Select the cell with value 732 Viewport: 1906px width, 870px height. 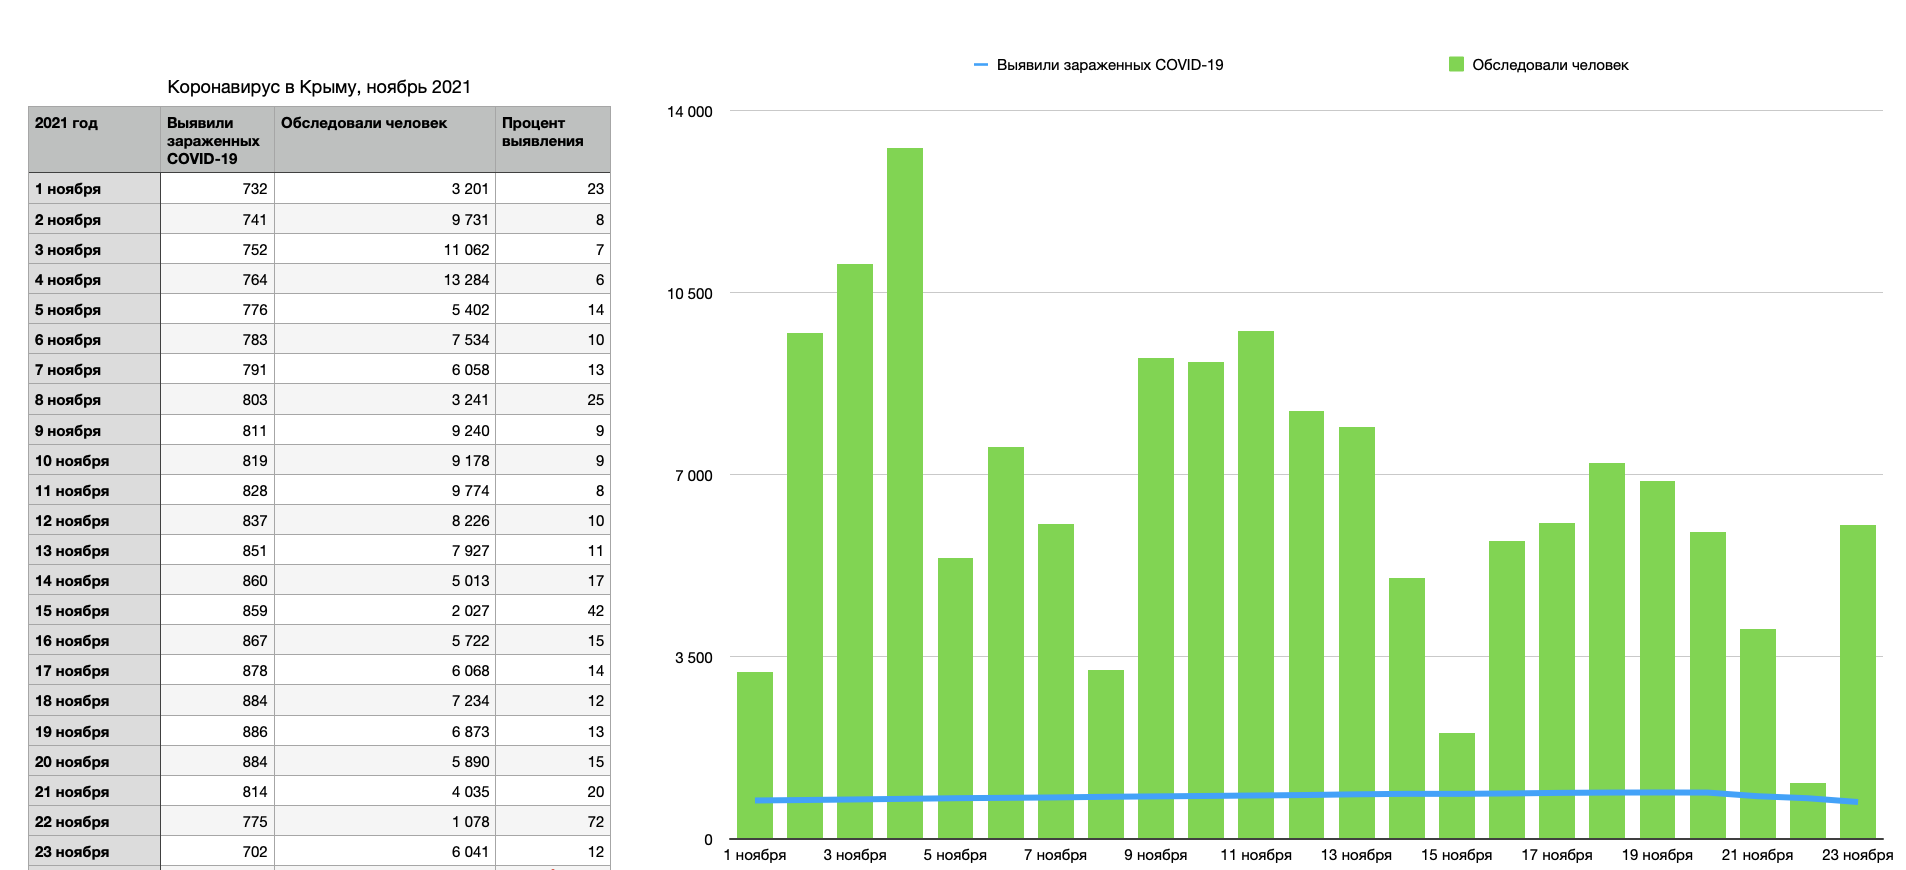click(x=217, y=189)
